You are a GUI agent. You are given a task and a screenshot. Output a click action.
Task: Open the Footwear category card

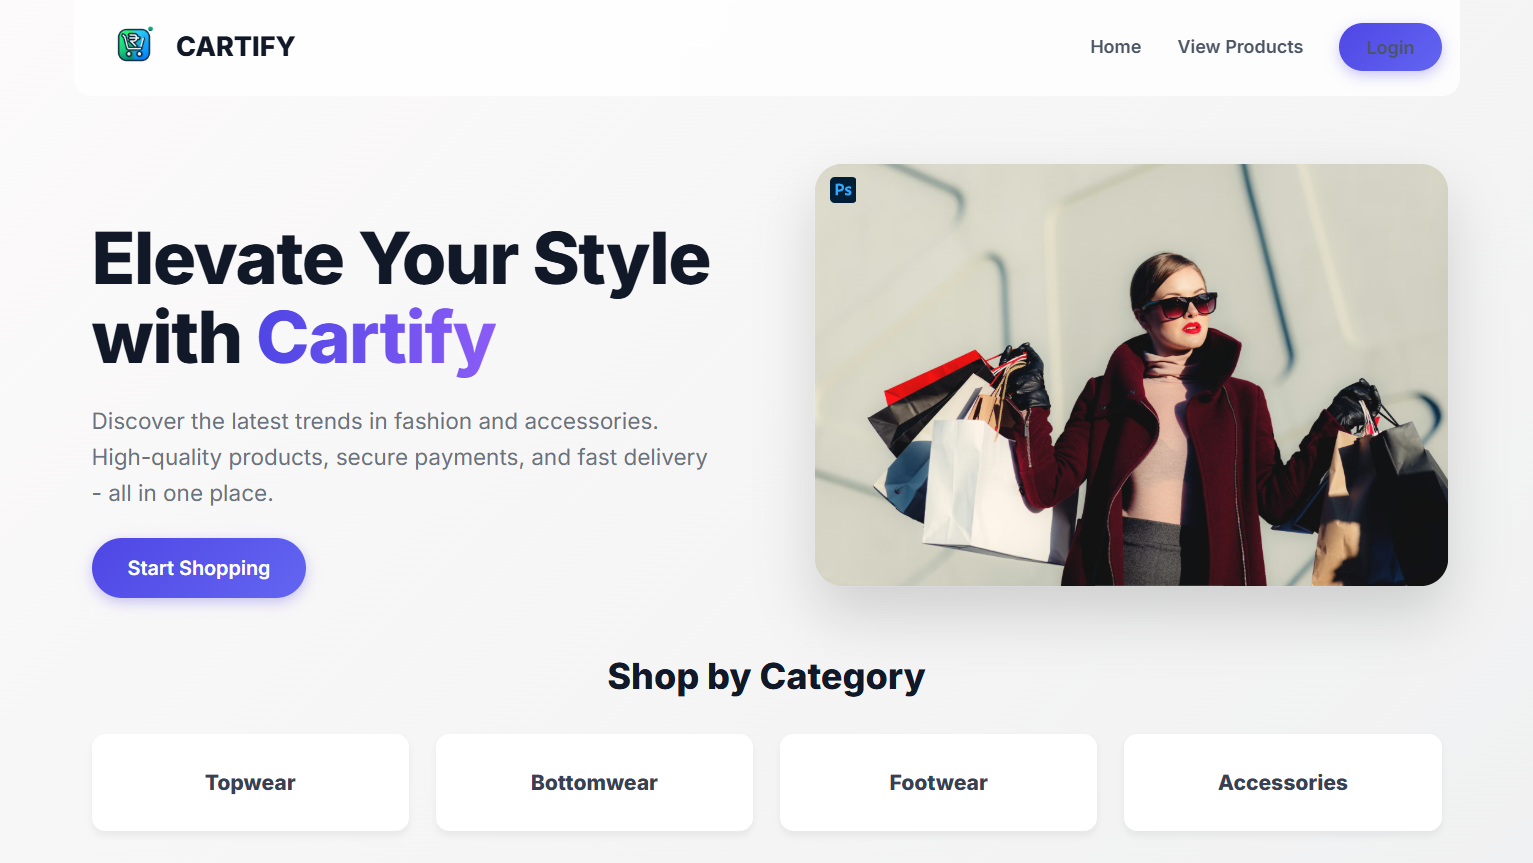tap(938, 782)
